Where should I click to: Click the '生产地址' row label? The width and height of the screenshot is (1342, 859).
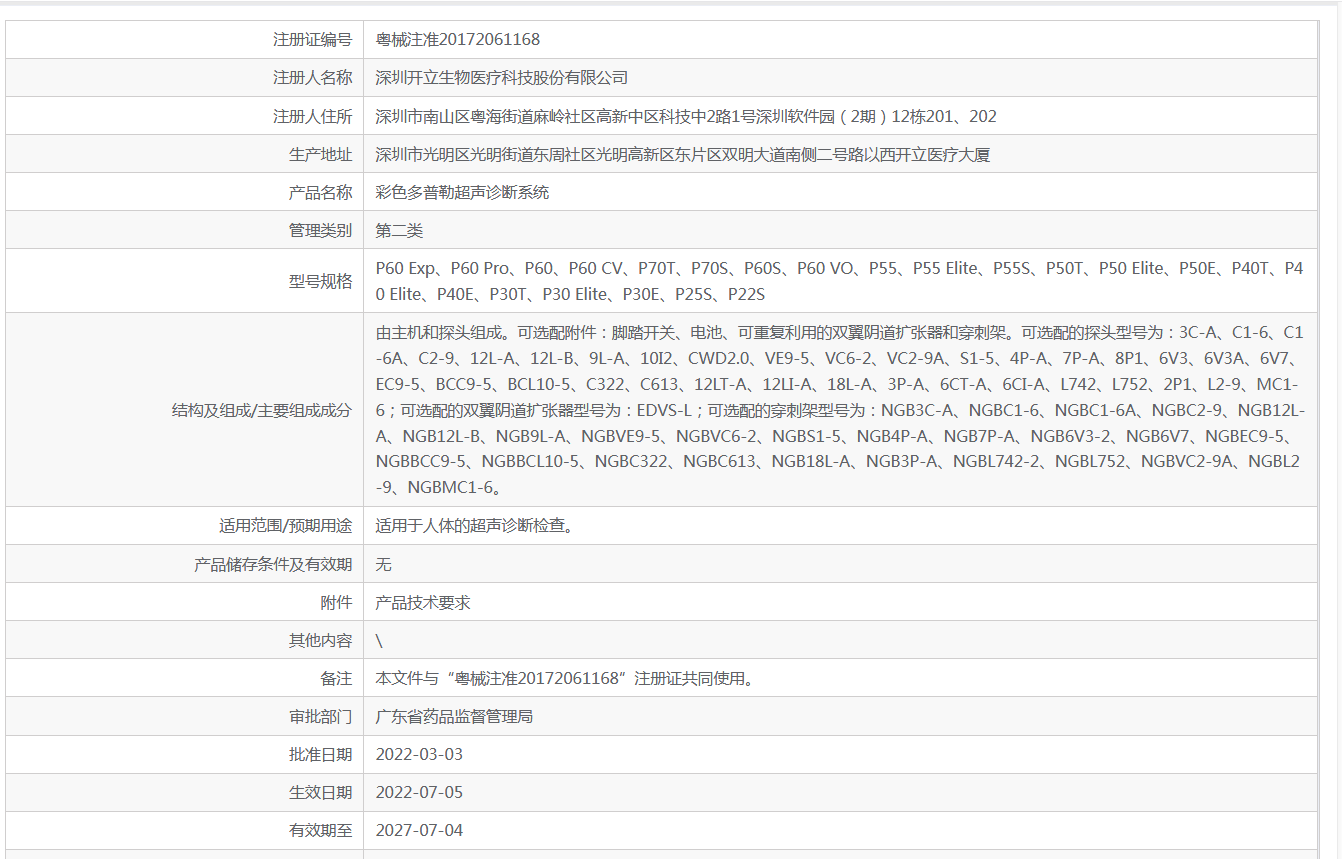pos(320,154)
